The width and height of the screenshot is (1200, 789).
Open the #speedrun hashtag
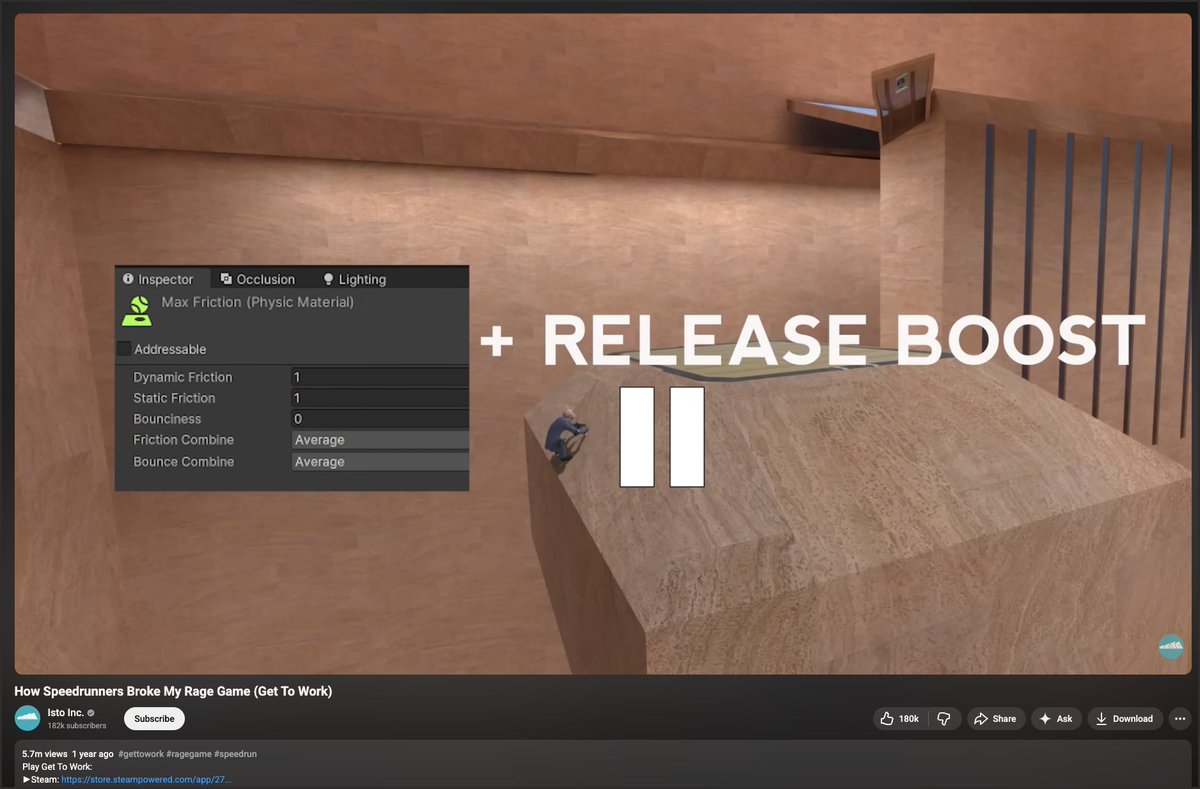235,754
